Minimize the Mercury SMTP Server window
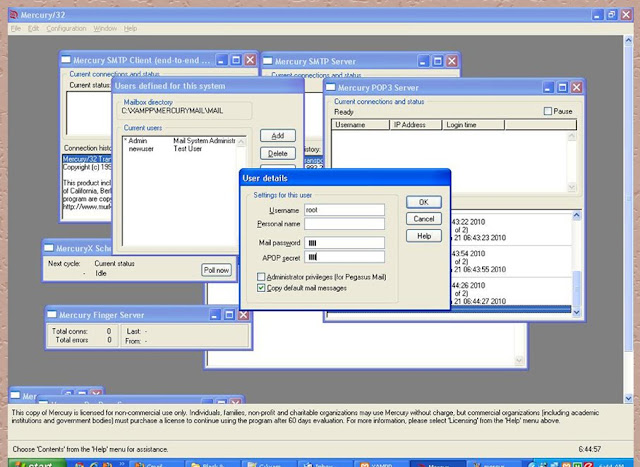This screenshot has width=640, height=467. pyautogui.click(x=423, y=62)
